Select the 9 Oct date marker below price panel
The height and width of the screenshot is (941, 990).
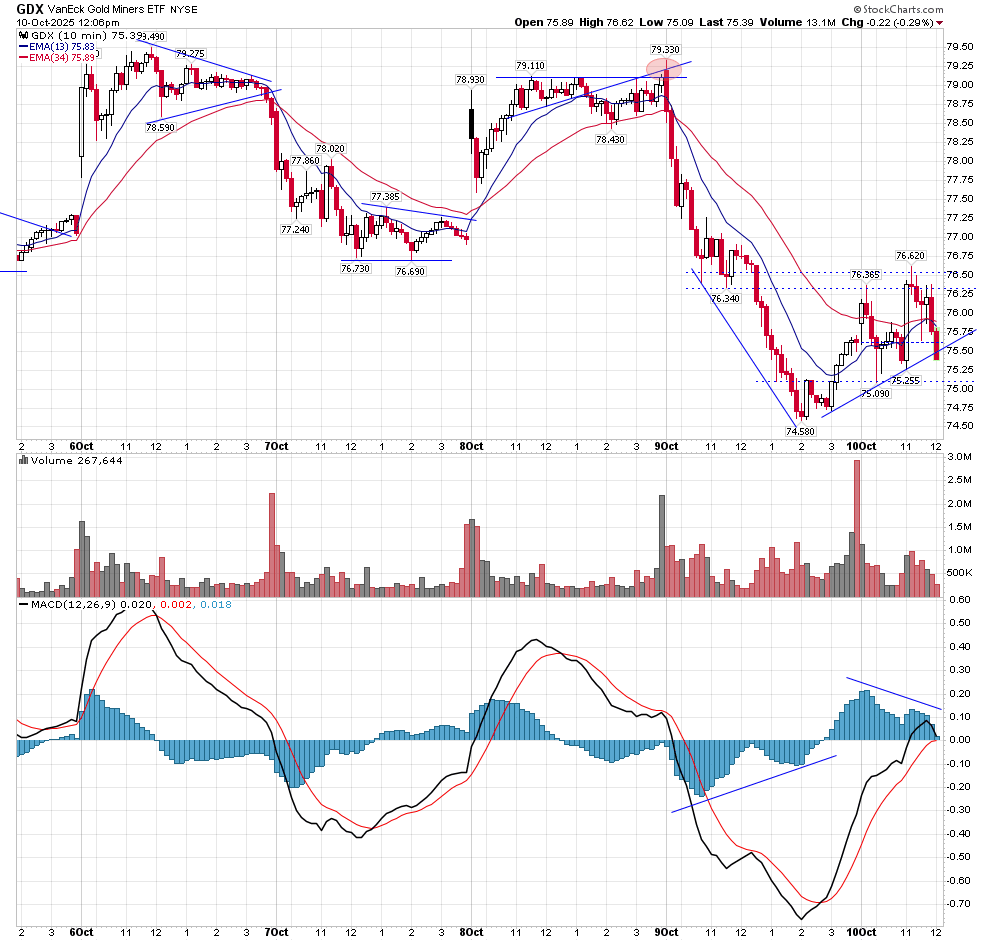coord(666,445)
